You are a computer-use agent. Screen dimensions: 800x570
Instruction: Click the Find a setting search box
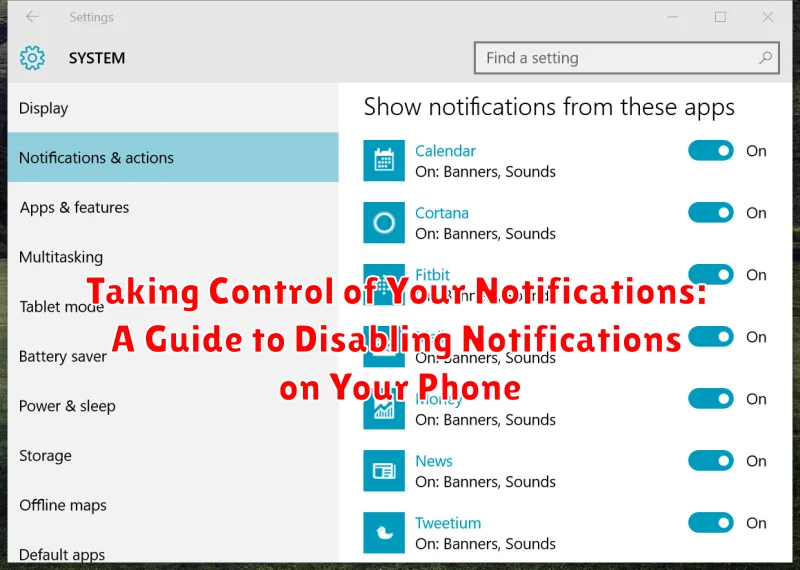[x=627, y=58]
